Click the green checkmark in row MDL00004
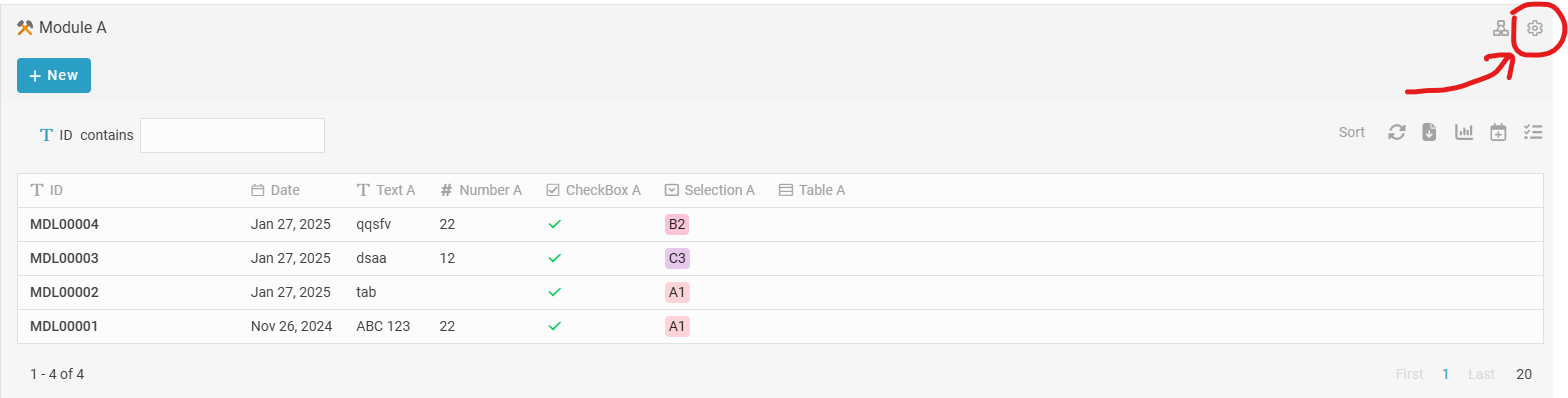Viewport: 1568px width, 398px height. point(554,224)
